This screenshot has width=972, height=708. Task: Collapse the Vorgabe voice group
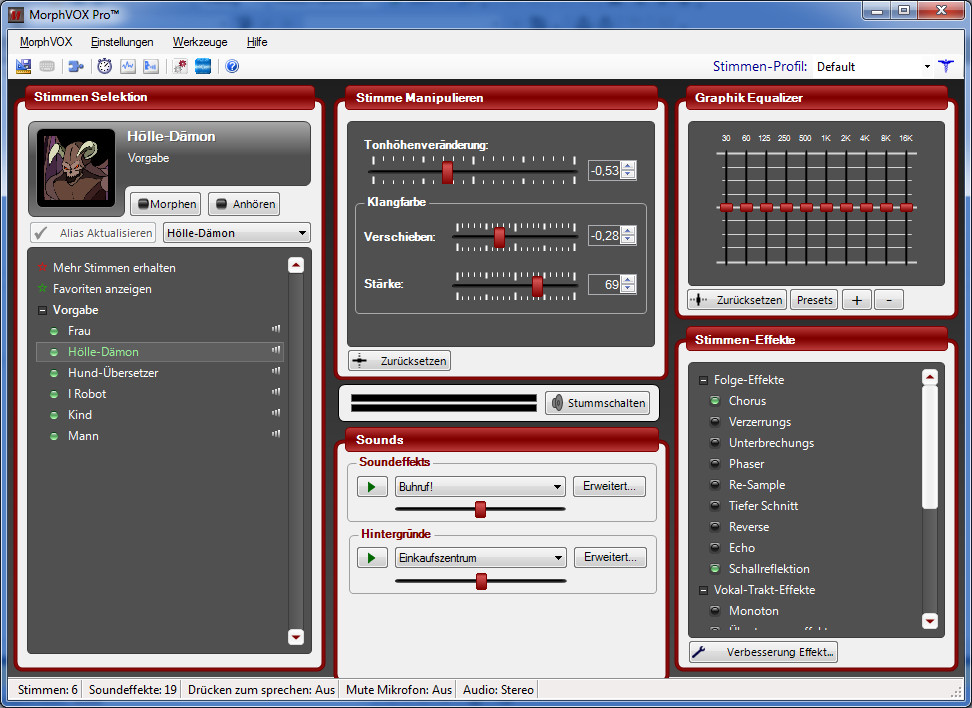42,310
